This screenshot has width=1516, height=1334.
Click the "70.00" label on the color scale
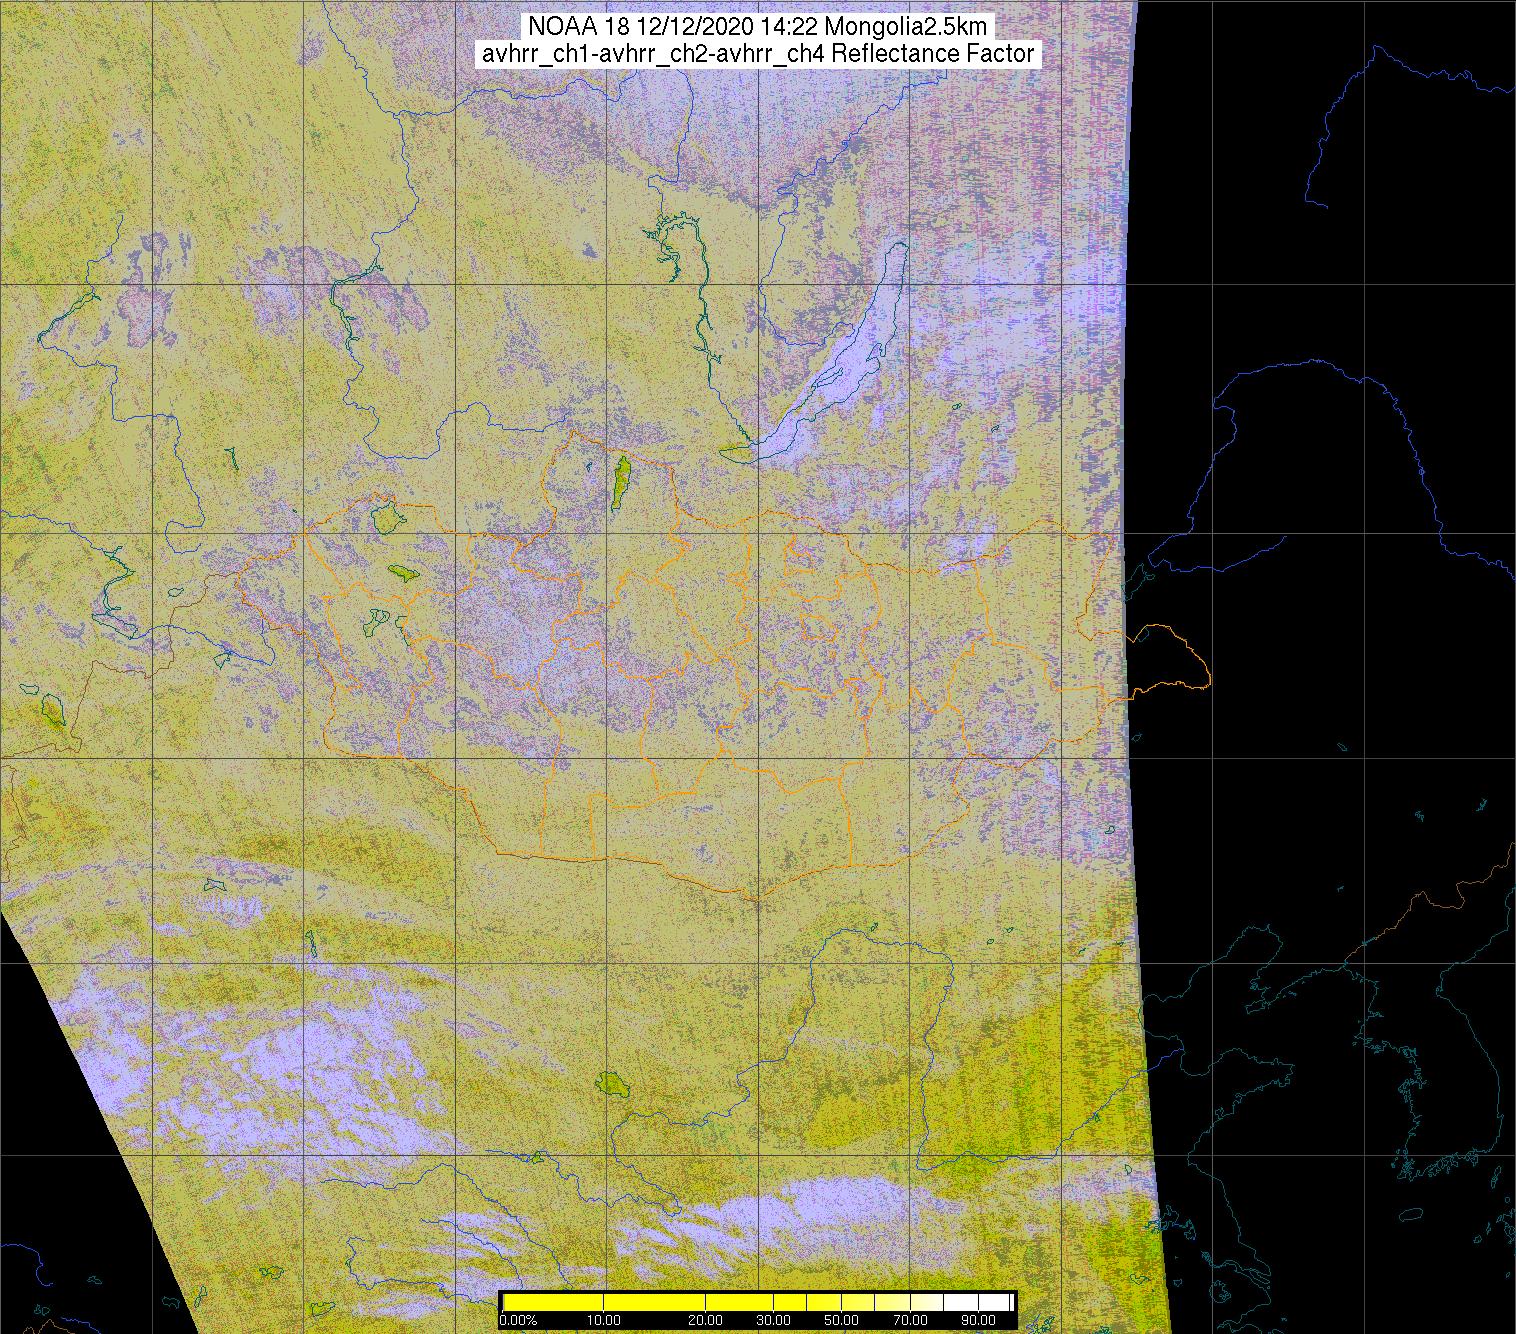click(911, 1320)
